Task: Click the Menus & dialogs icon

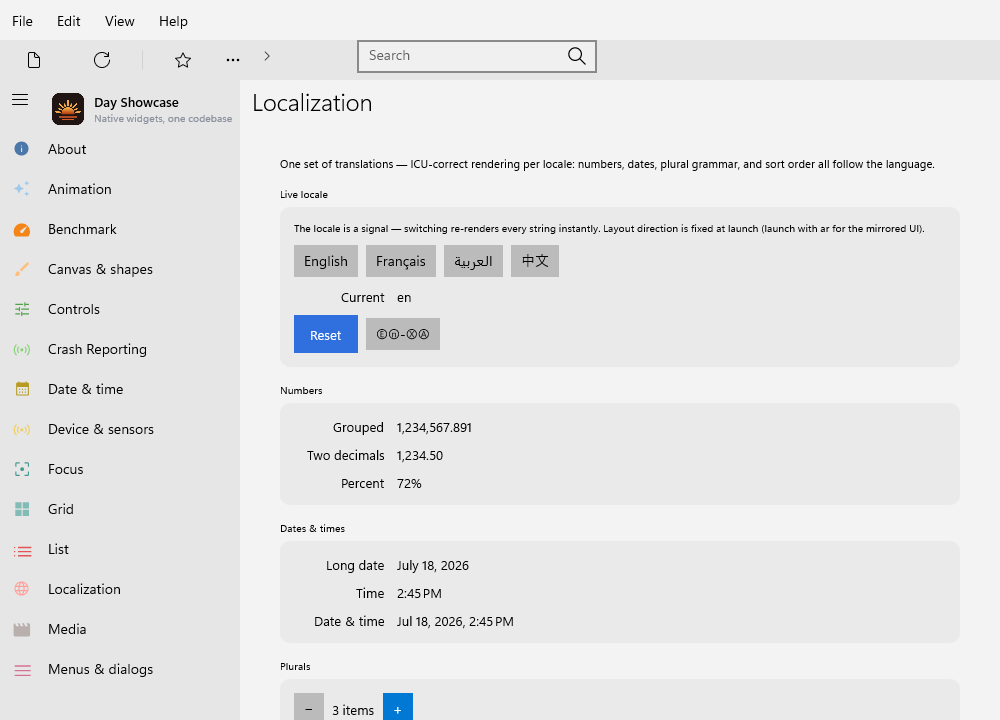Action: 22,670
